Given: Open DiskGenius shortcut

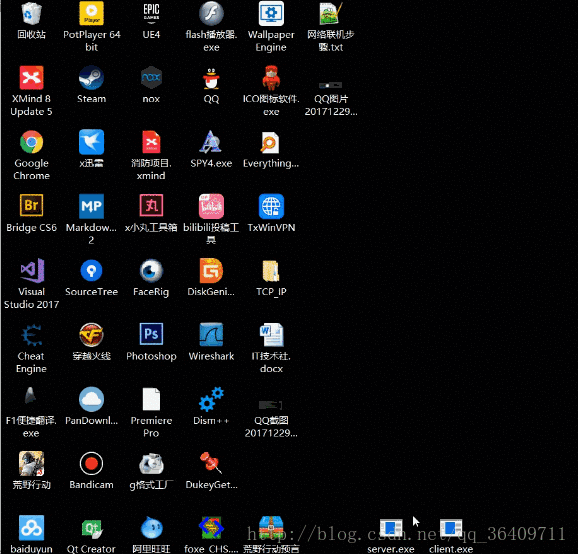Looking at the screenshot, I should pyautogui.click(x=211, y=271).
